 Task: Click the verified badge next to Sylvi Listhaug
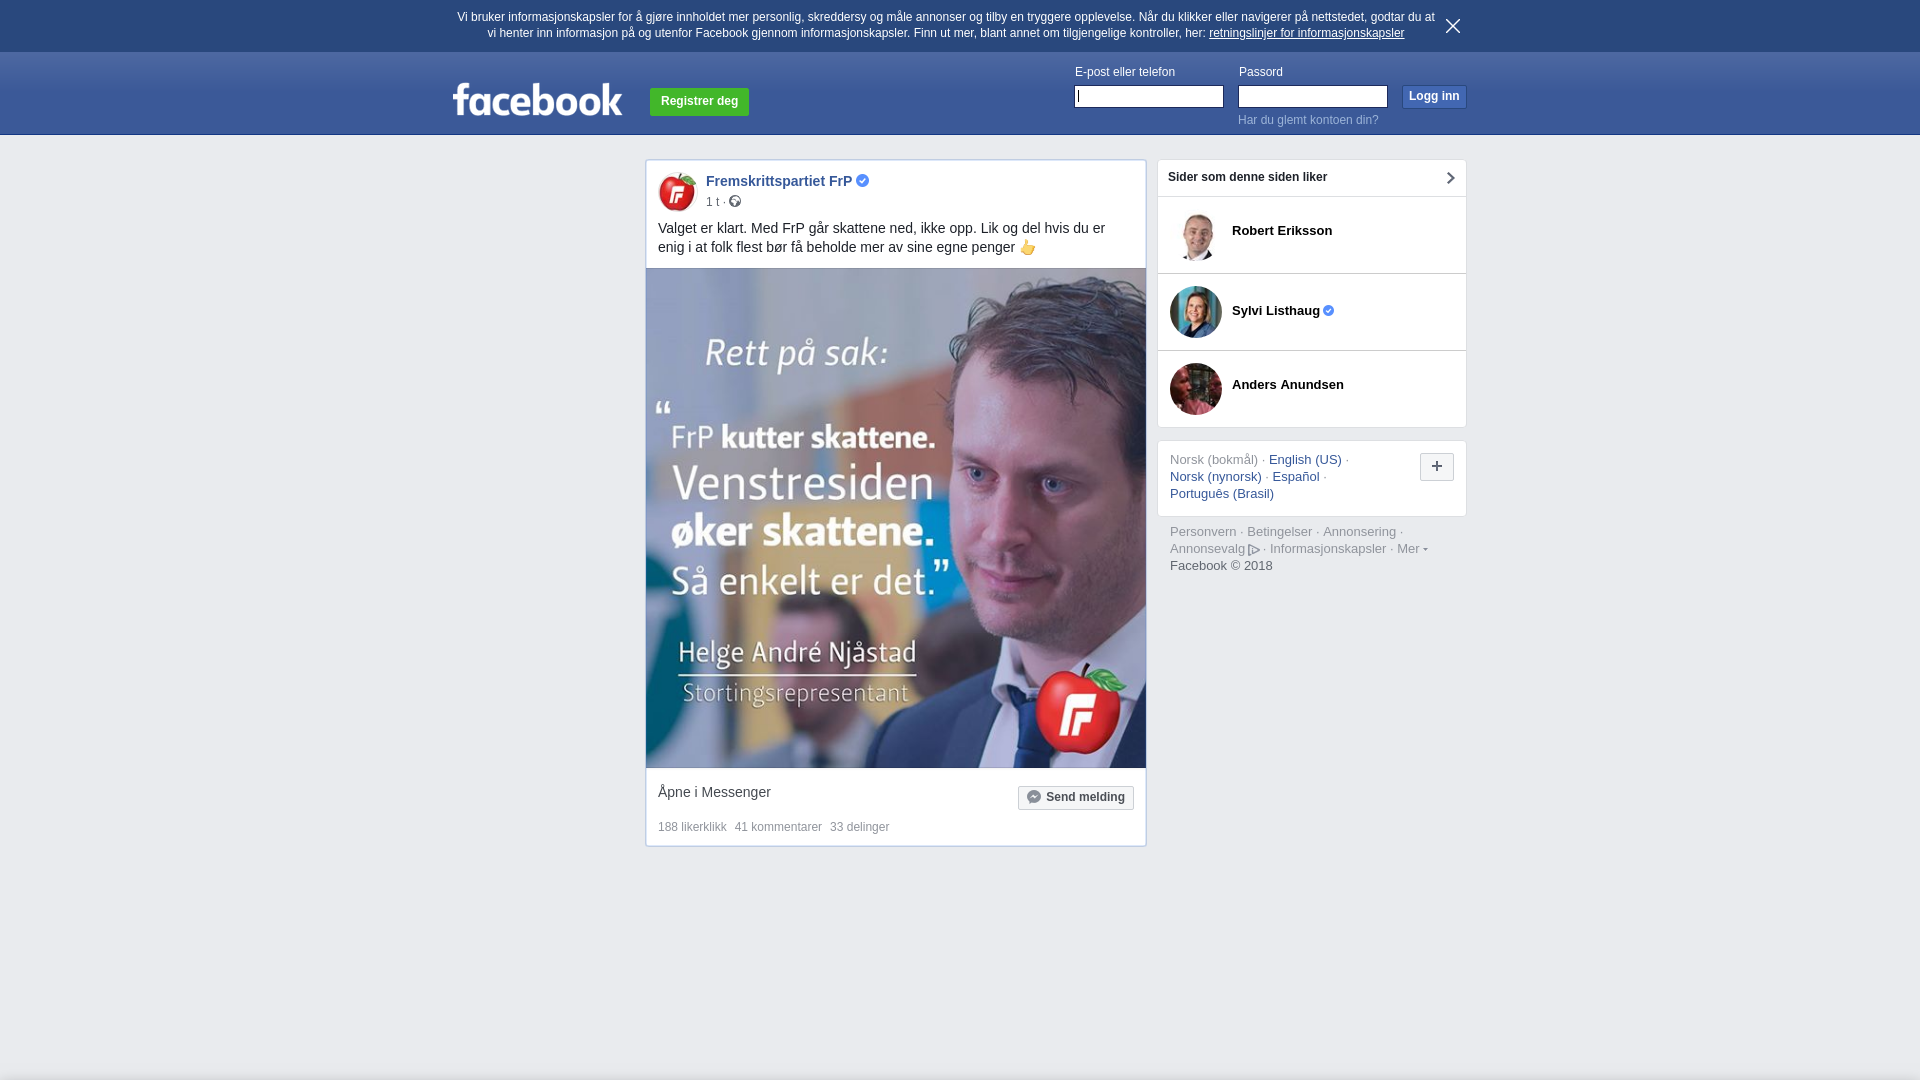(1329, 311)
